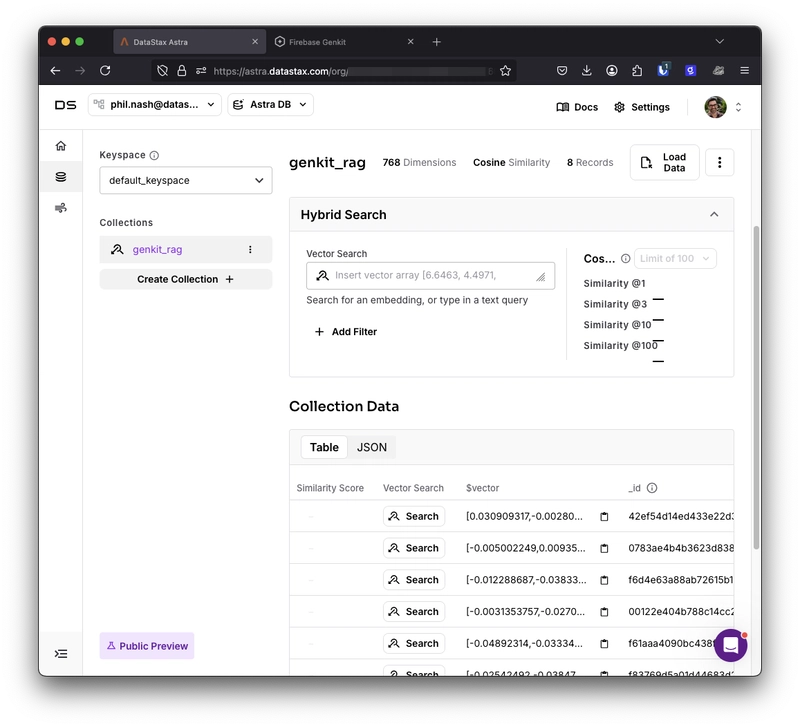Click the Keyspace info icon

point(154,155)
